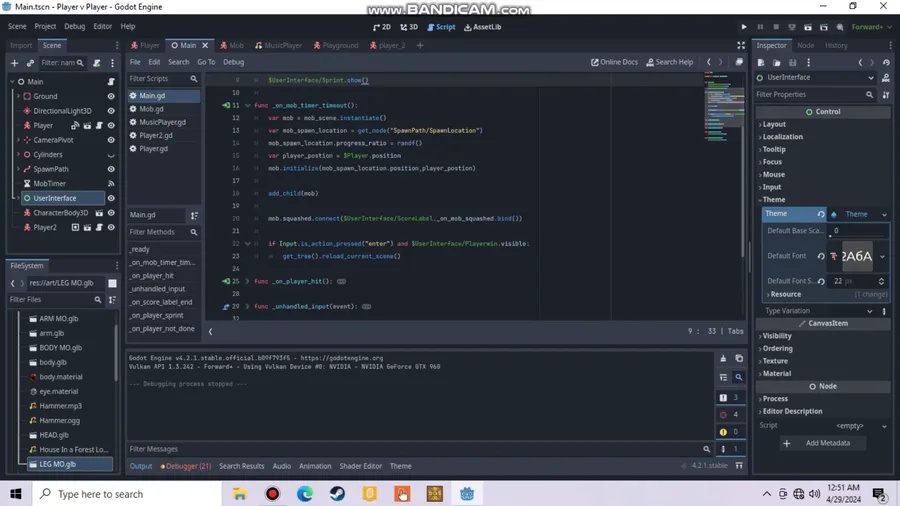Select _on_player_hit in methods list
The width and height of the screenshot is (900, 506).
point(152,276)
